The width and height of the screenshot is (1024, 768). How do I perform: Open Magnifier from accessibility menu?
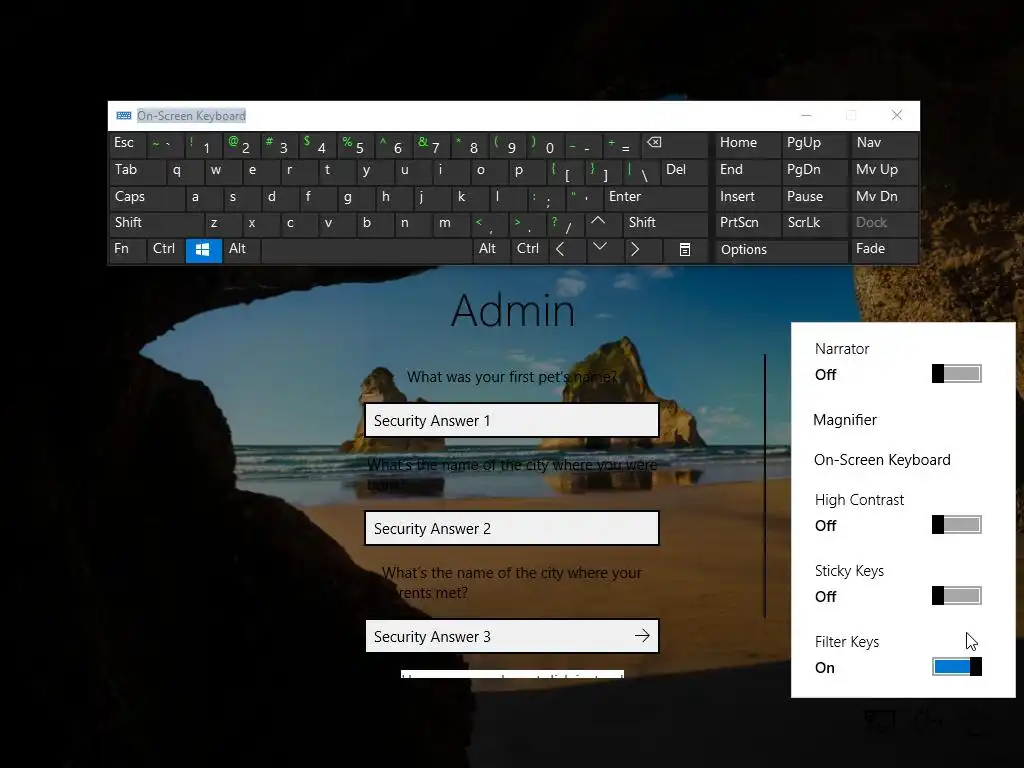[x=845, y=420]
